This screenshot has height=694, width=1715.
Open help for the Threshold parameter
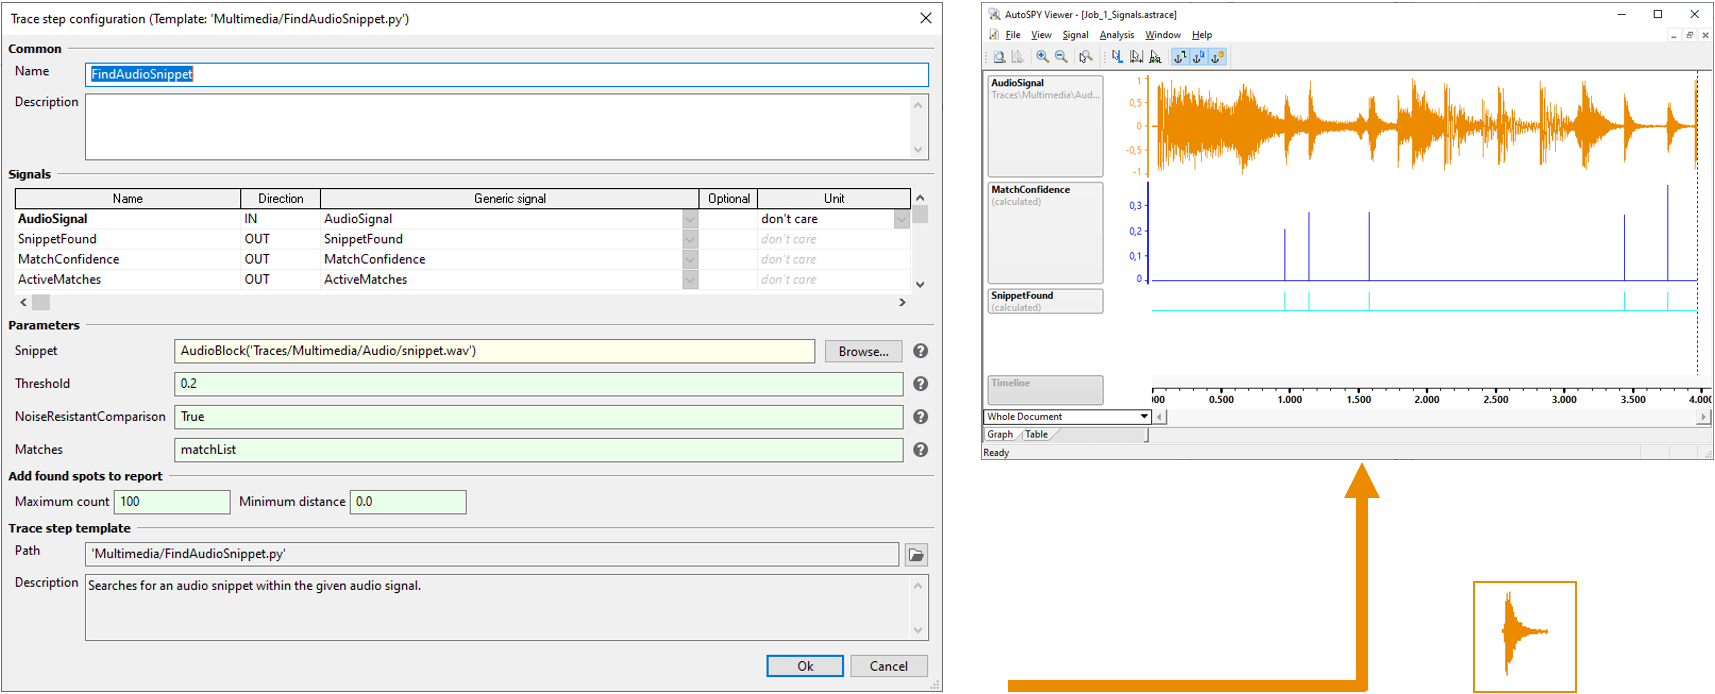[x=920, y=384]
